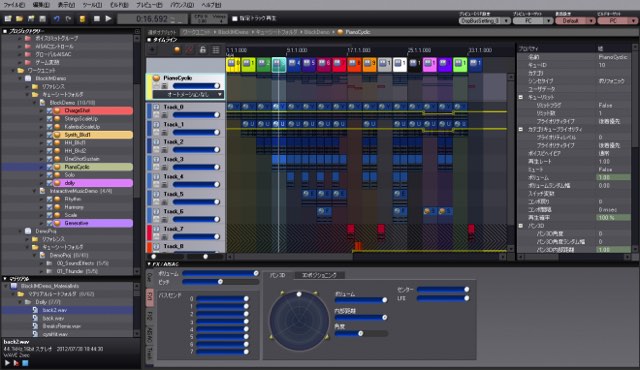Viewport: 640px width, 370px height.
Task: Adjust the Track_2 volume slider
Action: tap(196, 150)
